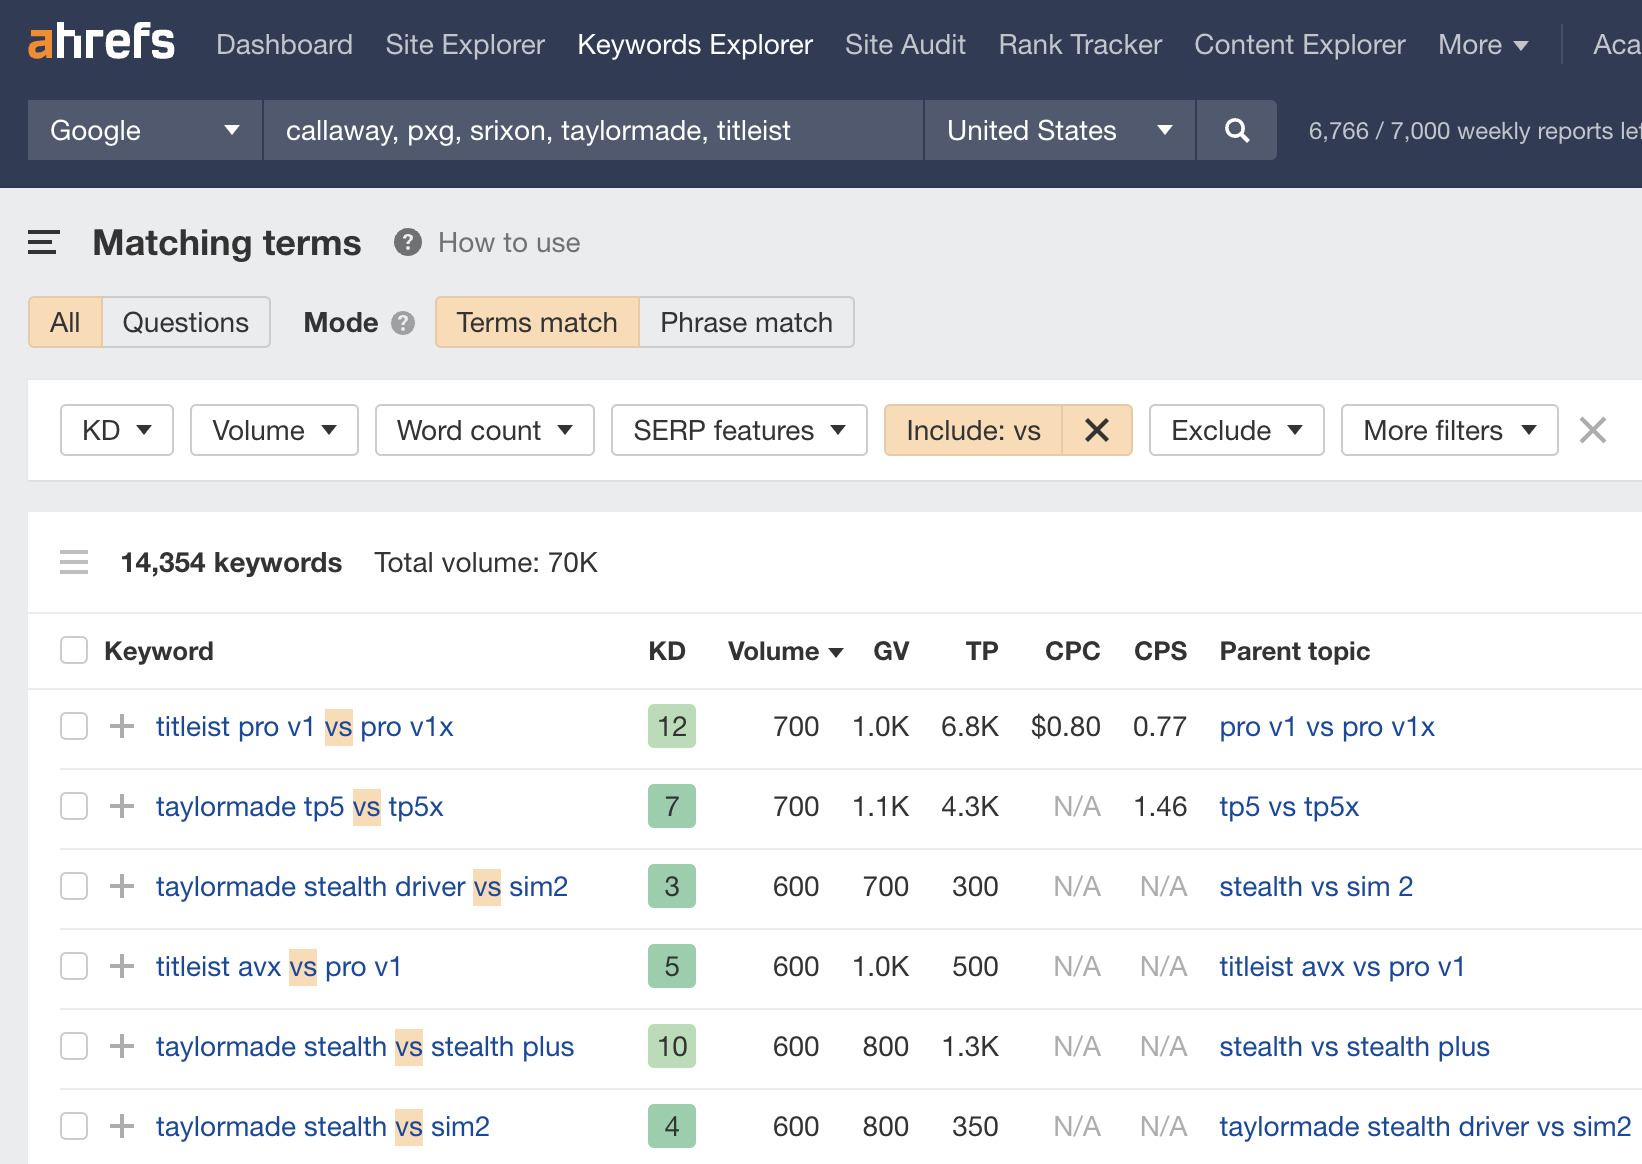Check the select-all keywords checkbox
Screen dimensions: 1642x1164
(x=73, y=650)
